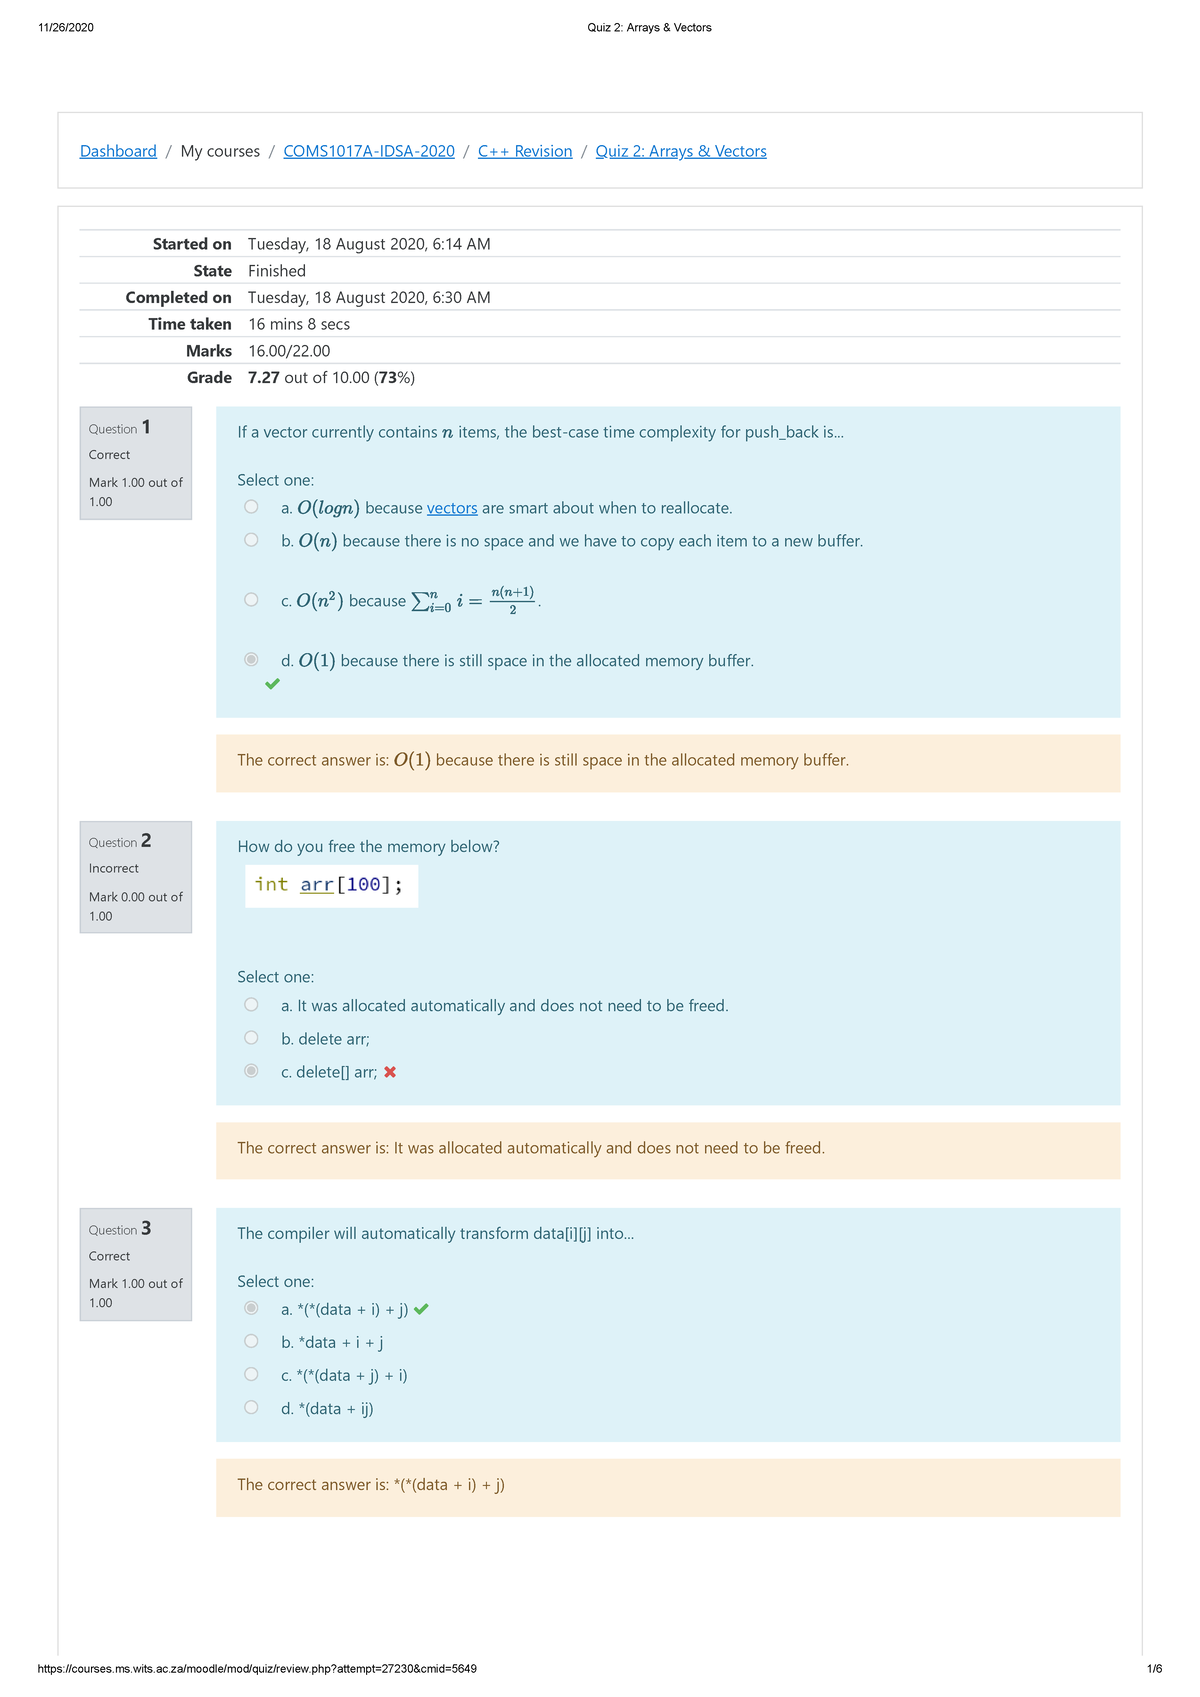The width and height of the screenshot is (1200, 1697).
Task: Click the green checkmark under Question 1
Action: pyautogui.click(x=272, y=684)
